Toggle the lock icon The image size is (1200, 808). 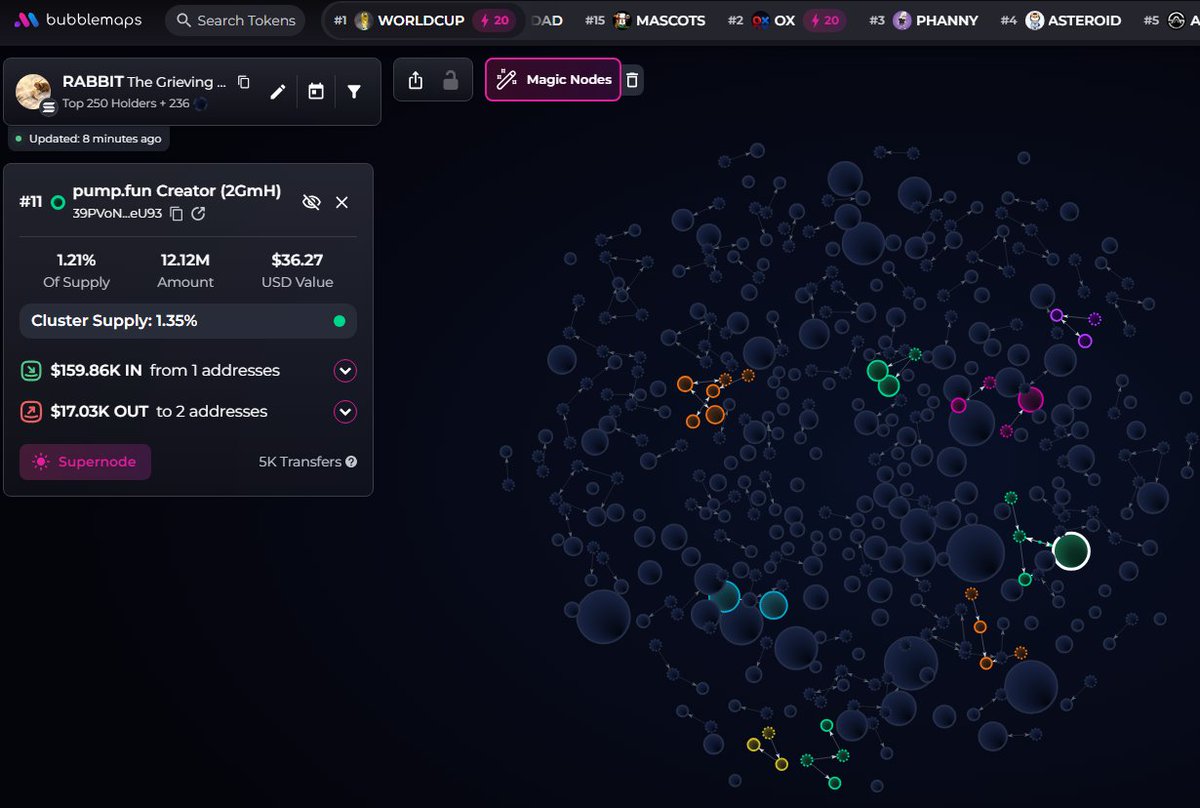coord(451,80)
